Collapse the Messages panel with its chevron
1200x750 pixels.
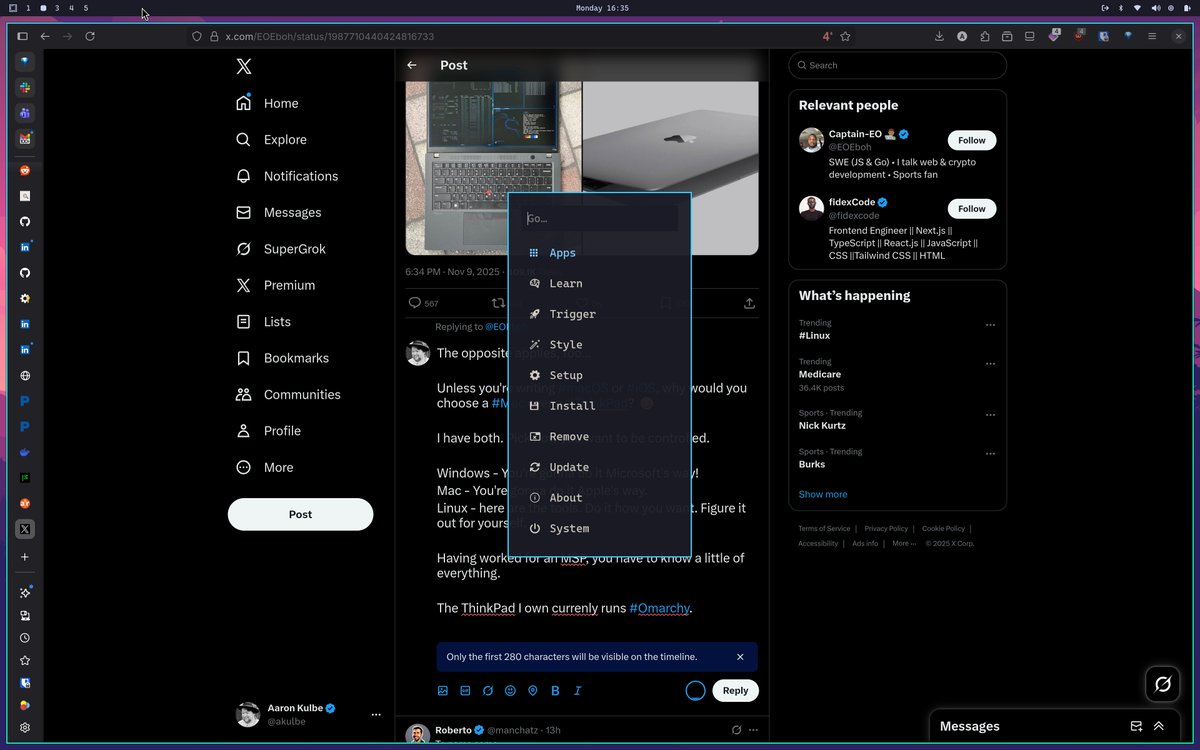[1159, 726]
